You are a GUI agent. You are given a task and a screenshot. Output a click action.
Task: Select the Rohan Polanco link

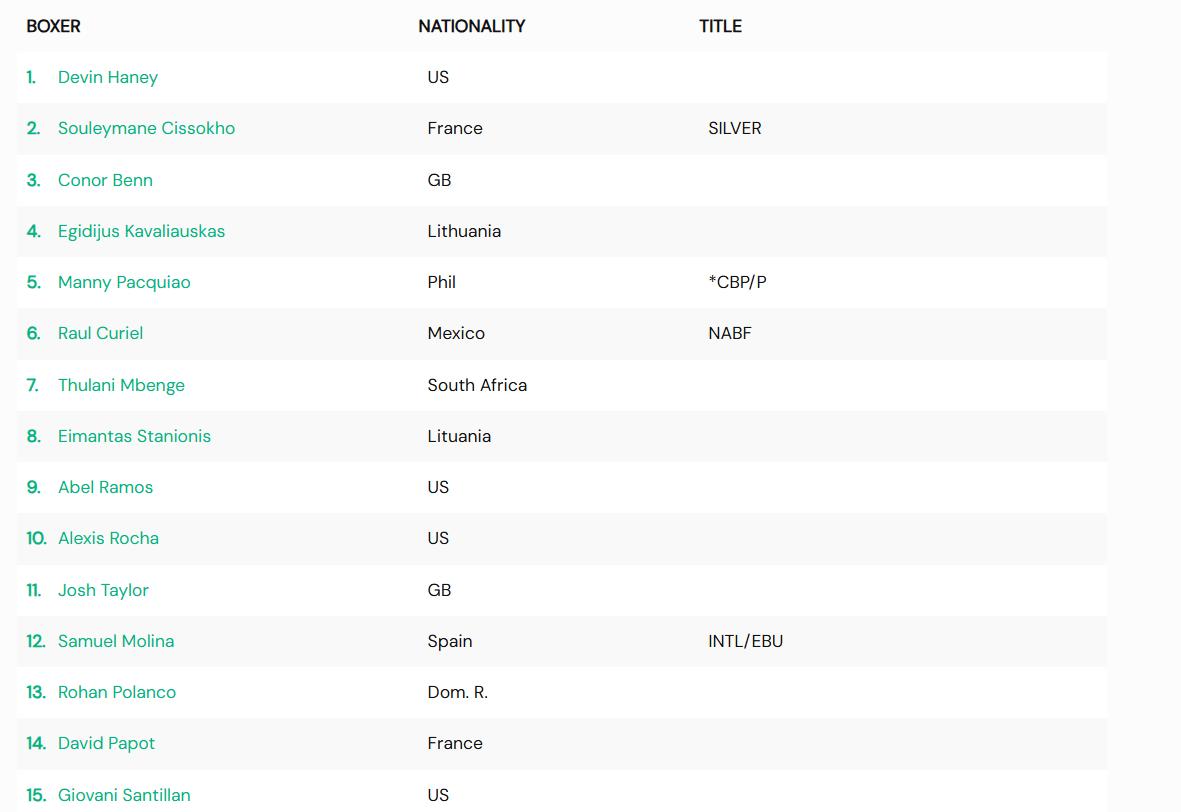tap(117, 692)
